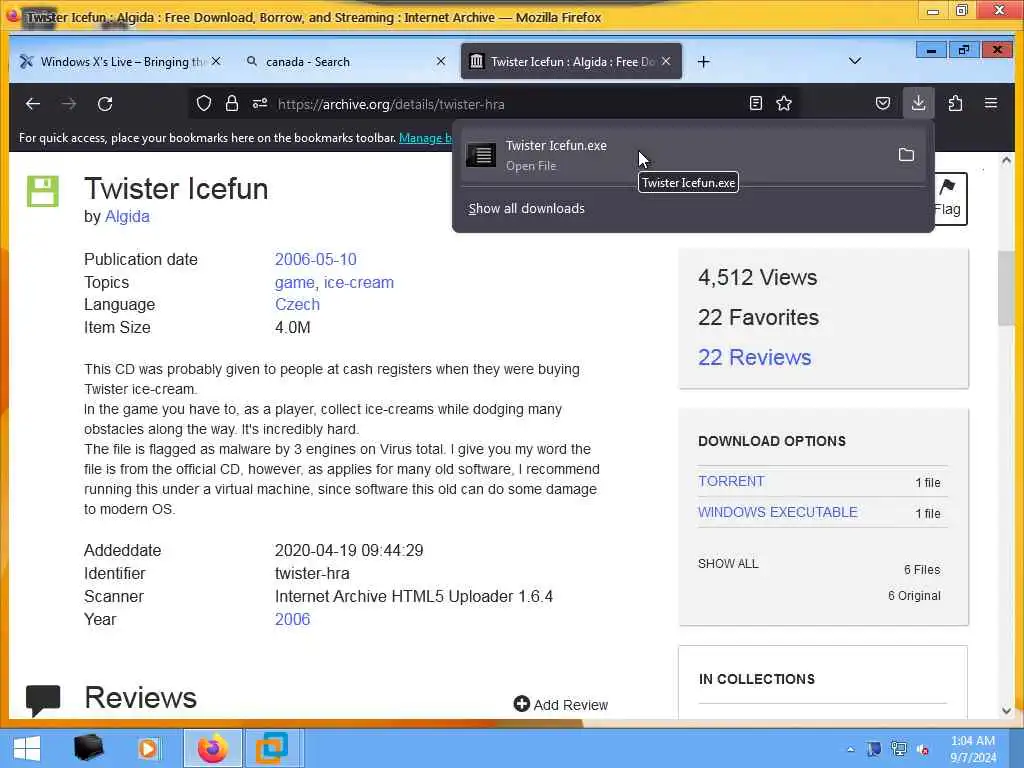
Task: Click page scroll up arrow
Action: pos(1006,160)
